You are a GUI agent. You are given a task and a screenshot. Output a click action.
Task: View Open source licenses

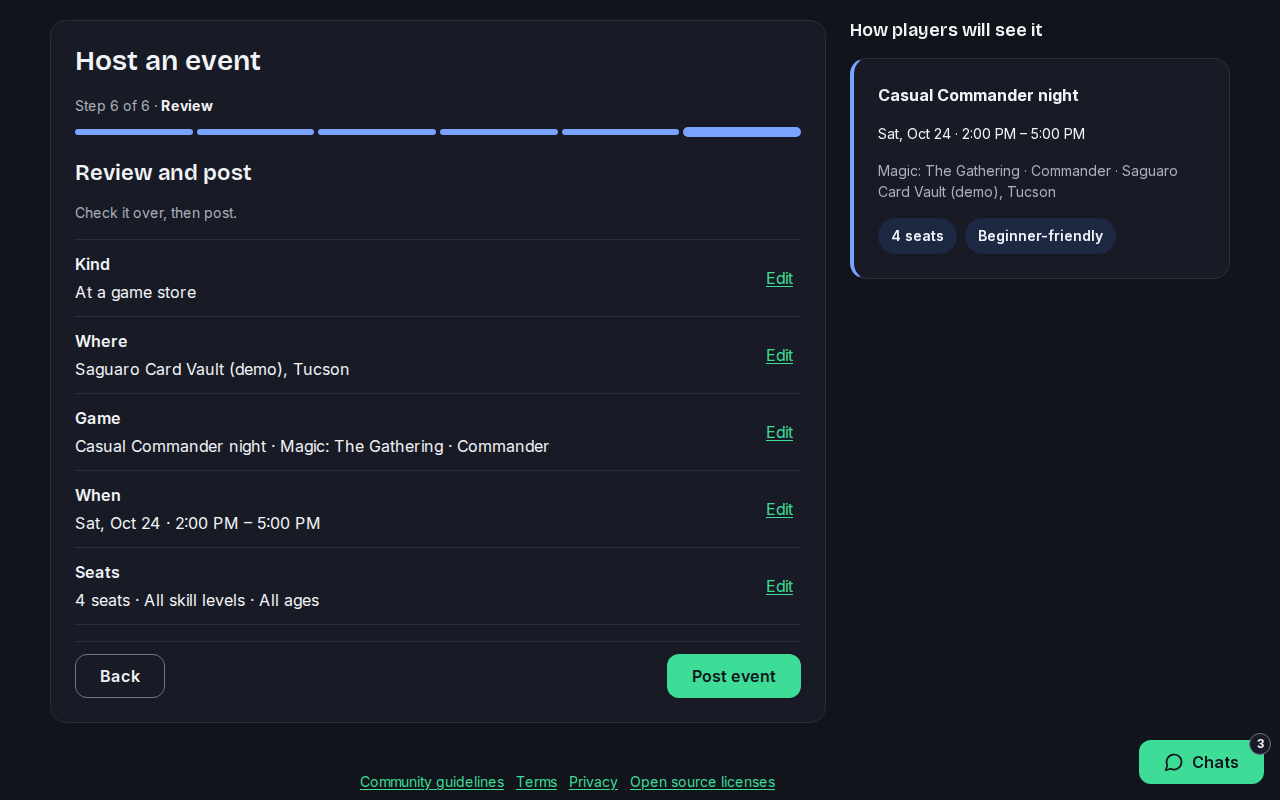(x=702, y=782)
